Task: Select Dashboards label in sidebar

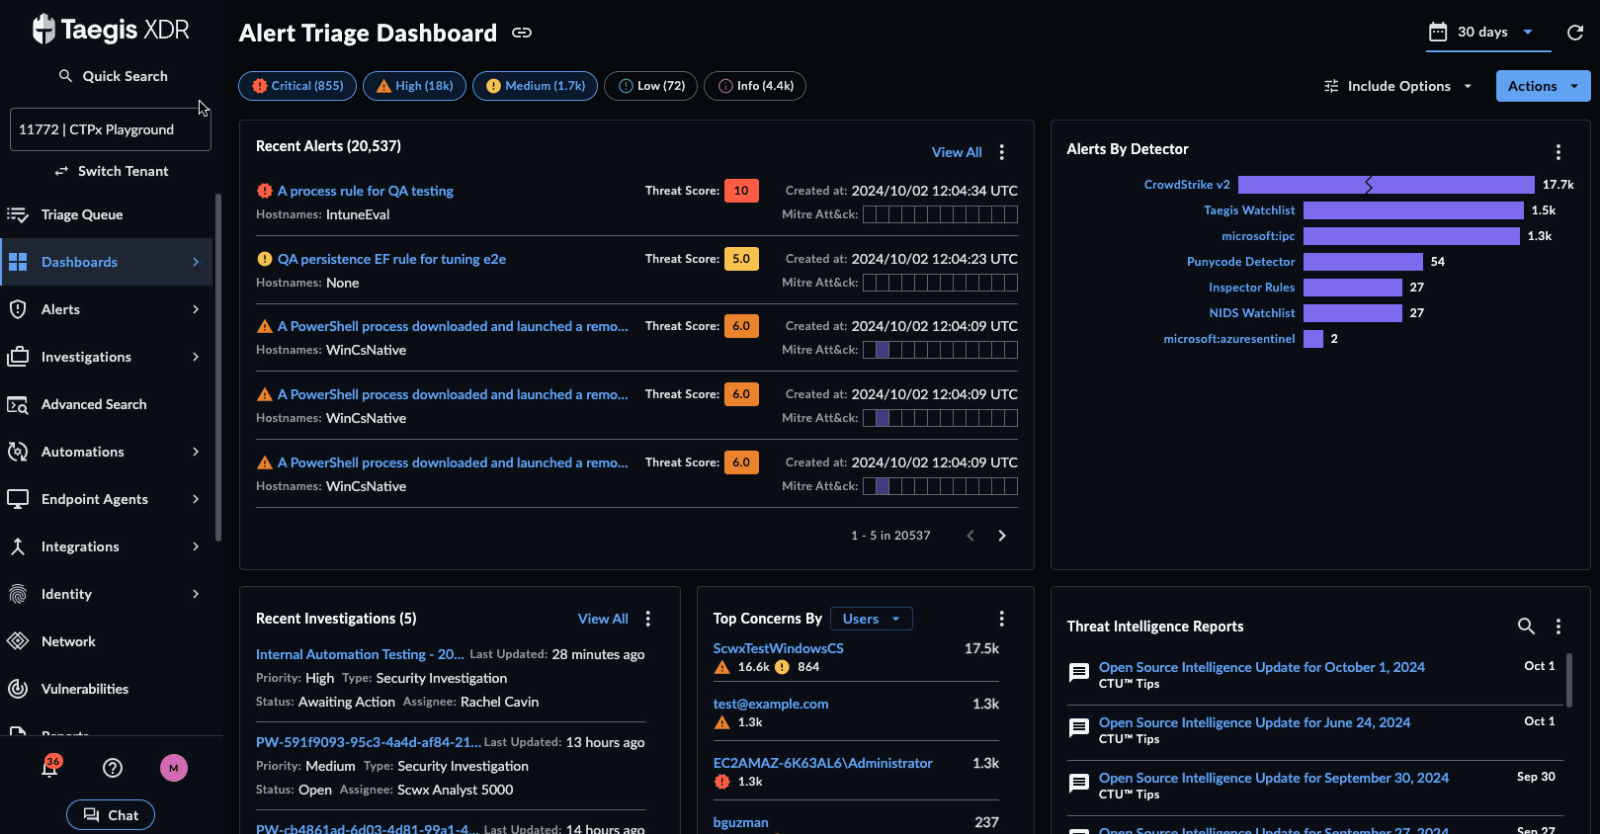Action: click(x=79, y=262)
